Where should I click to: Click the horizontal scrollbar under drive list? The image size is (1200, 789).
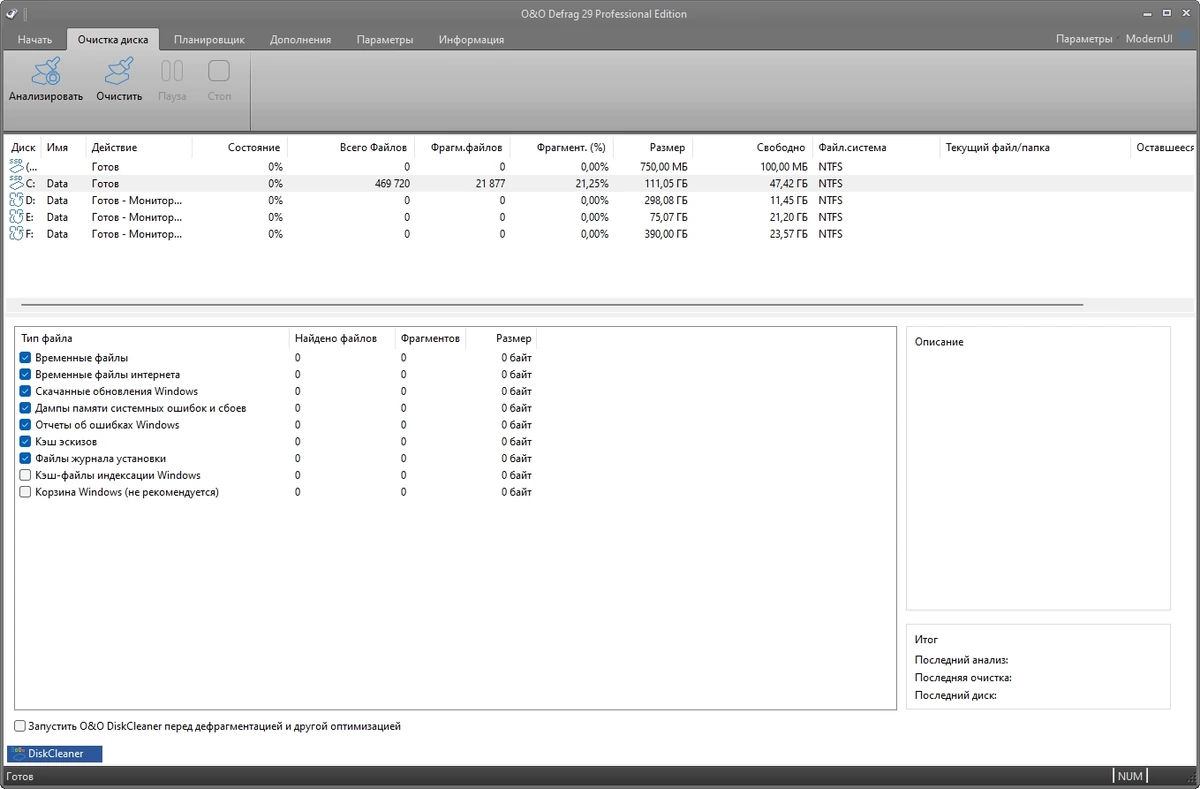tap(551, 303)
